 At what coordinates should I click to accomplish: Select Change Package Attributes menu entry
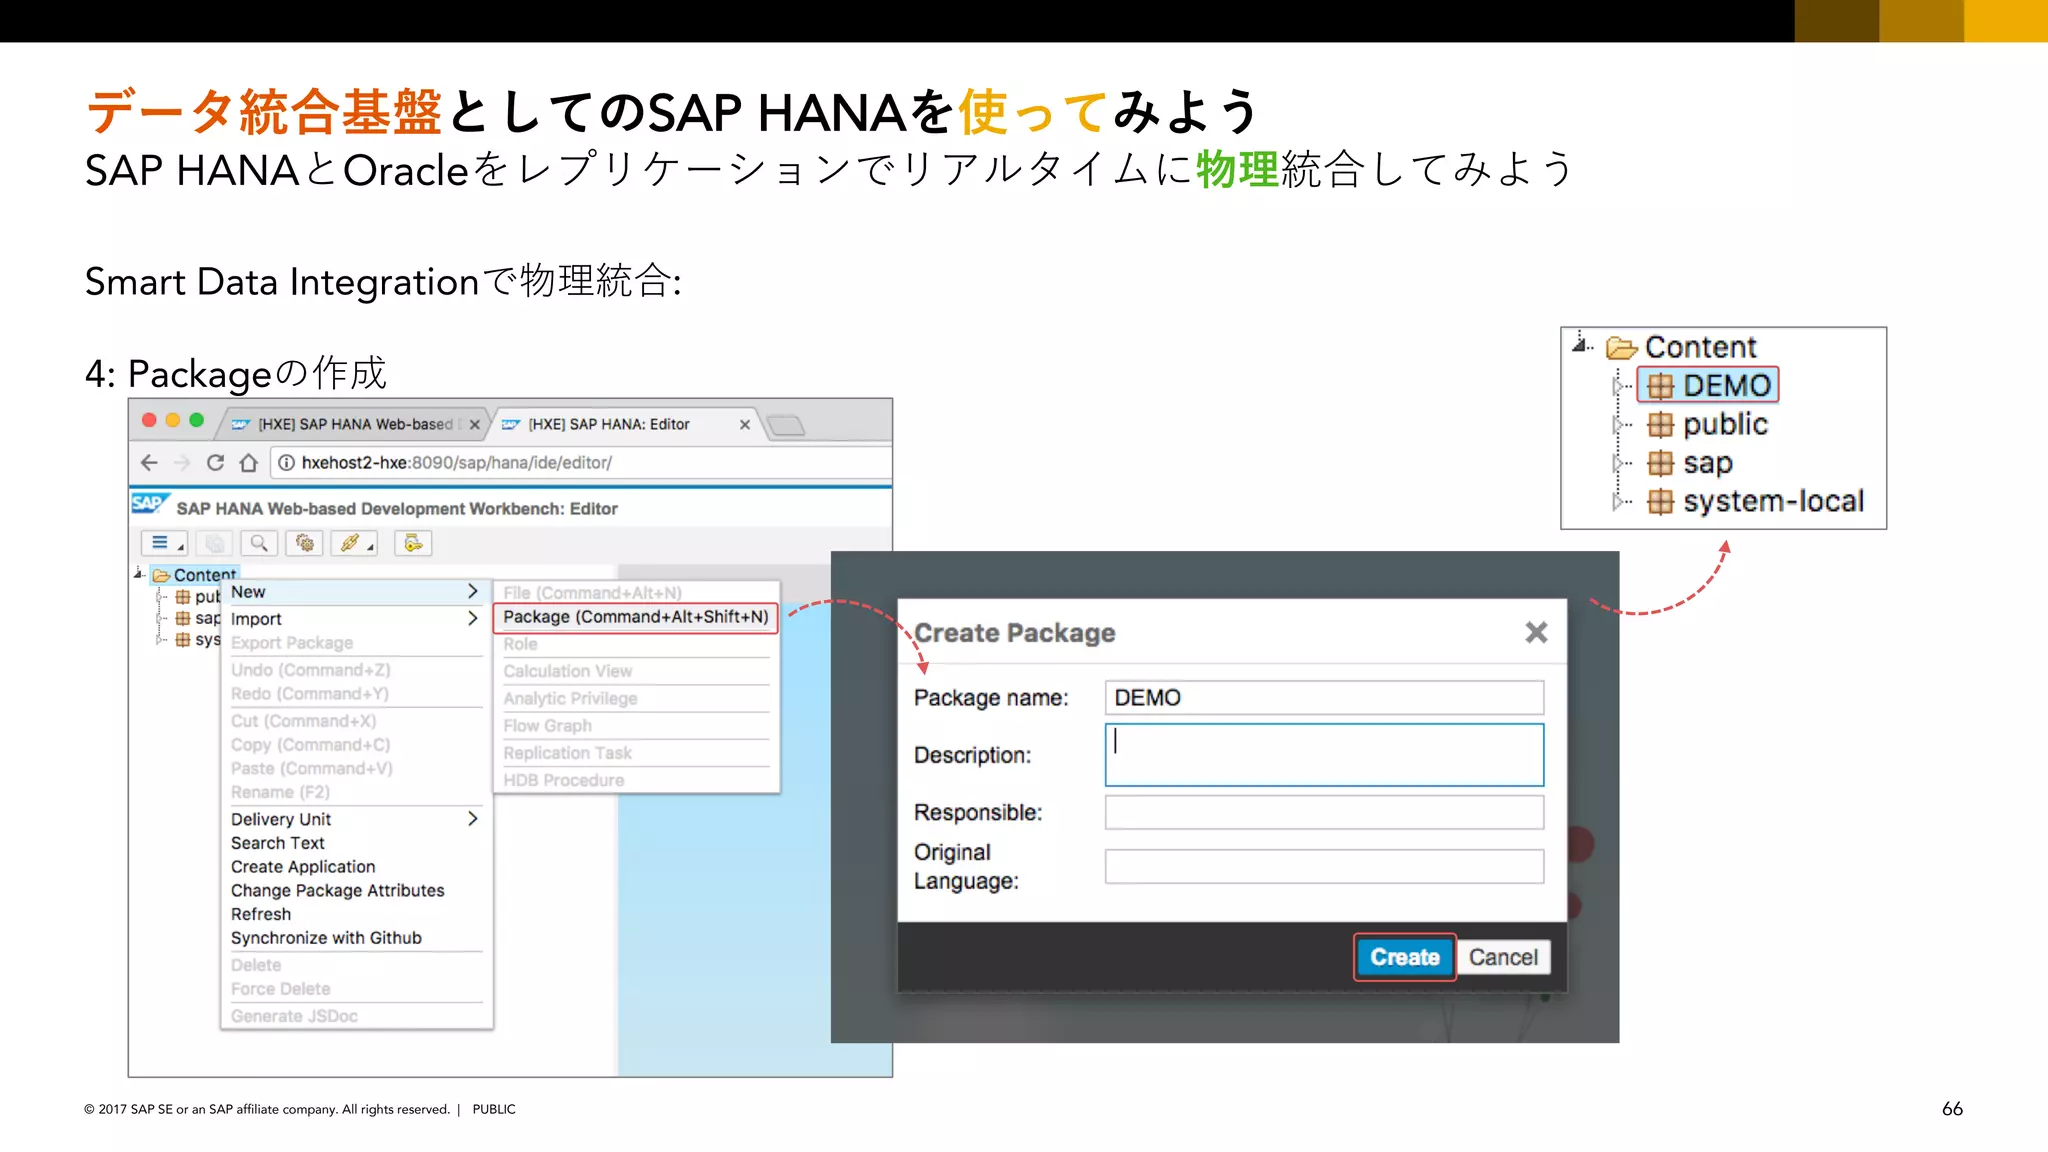pyautogui.click(x=338, y=891)
